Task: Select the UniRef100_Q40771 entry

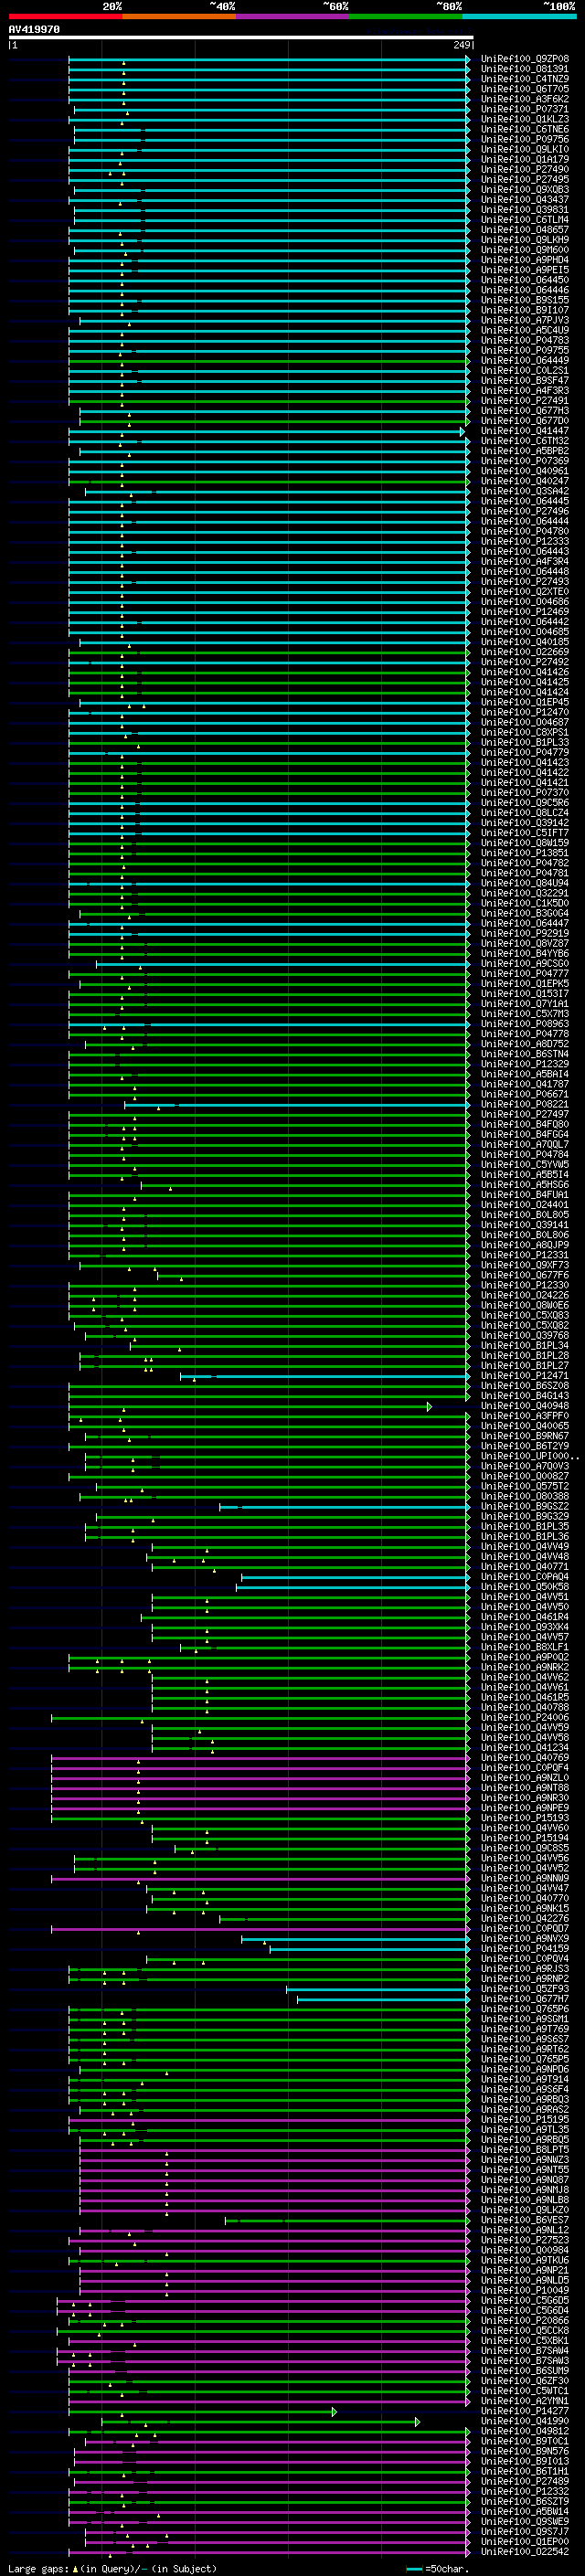Action: [525, 1566]
